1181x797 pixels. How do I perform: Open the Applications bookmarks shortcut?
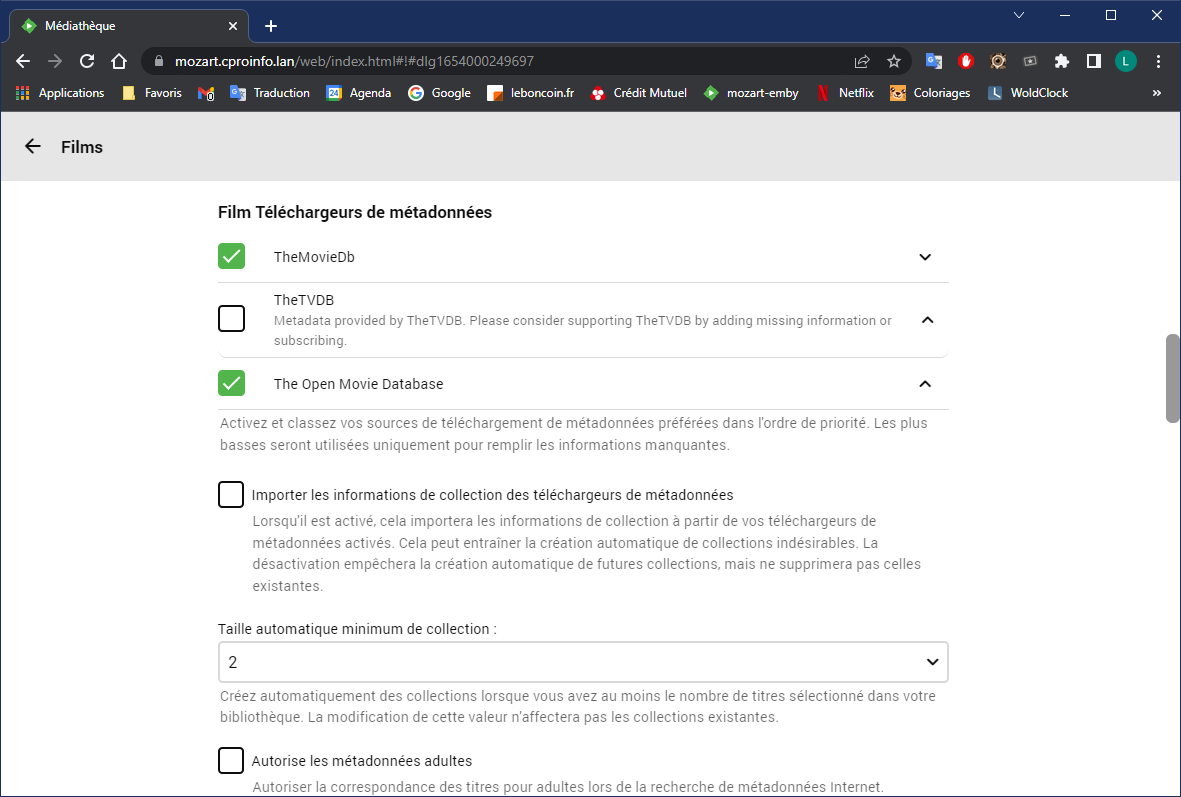coord(60,93)
